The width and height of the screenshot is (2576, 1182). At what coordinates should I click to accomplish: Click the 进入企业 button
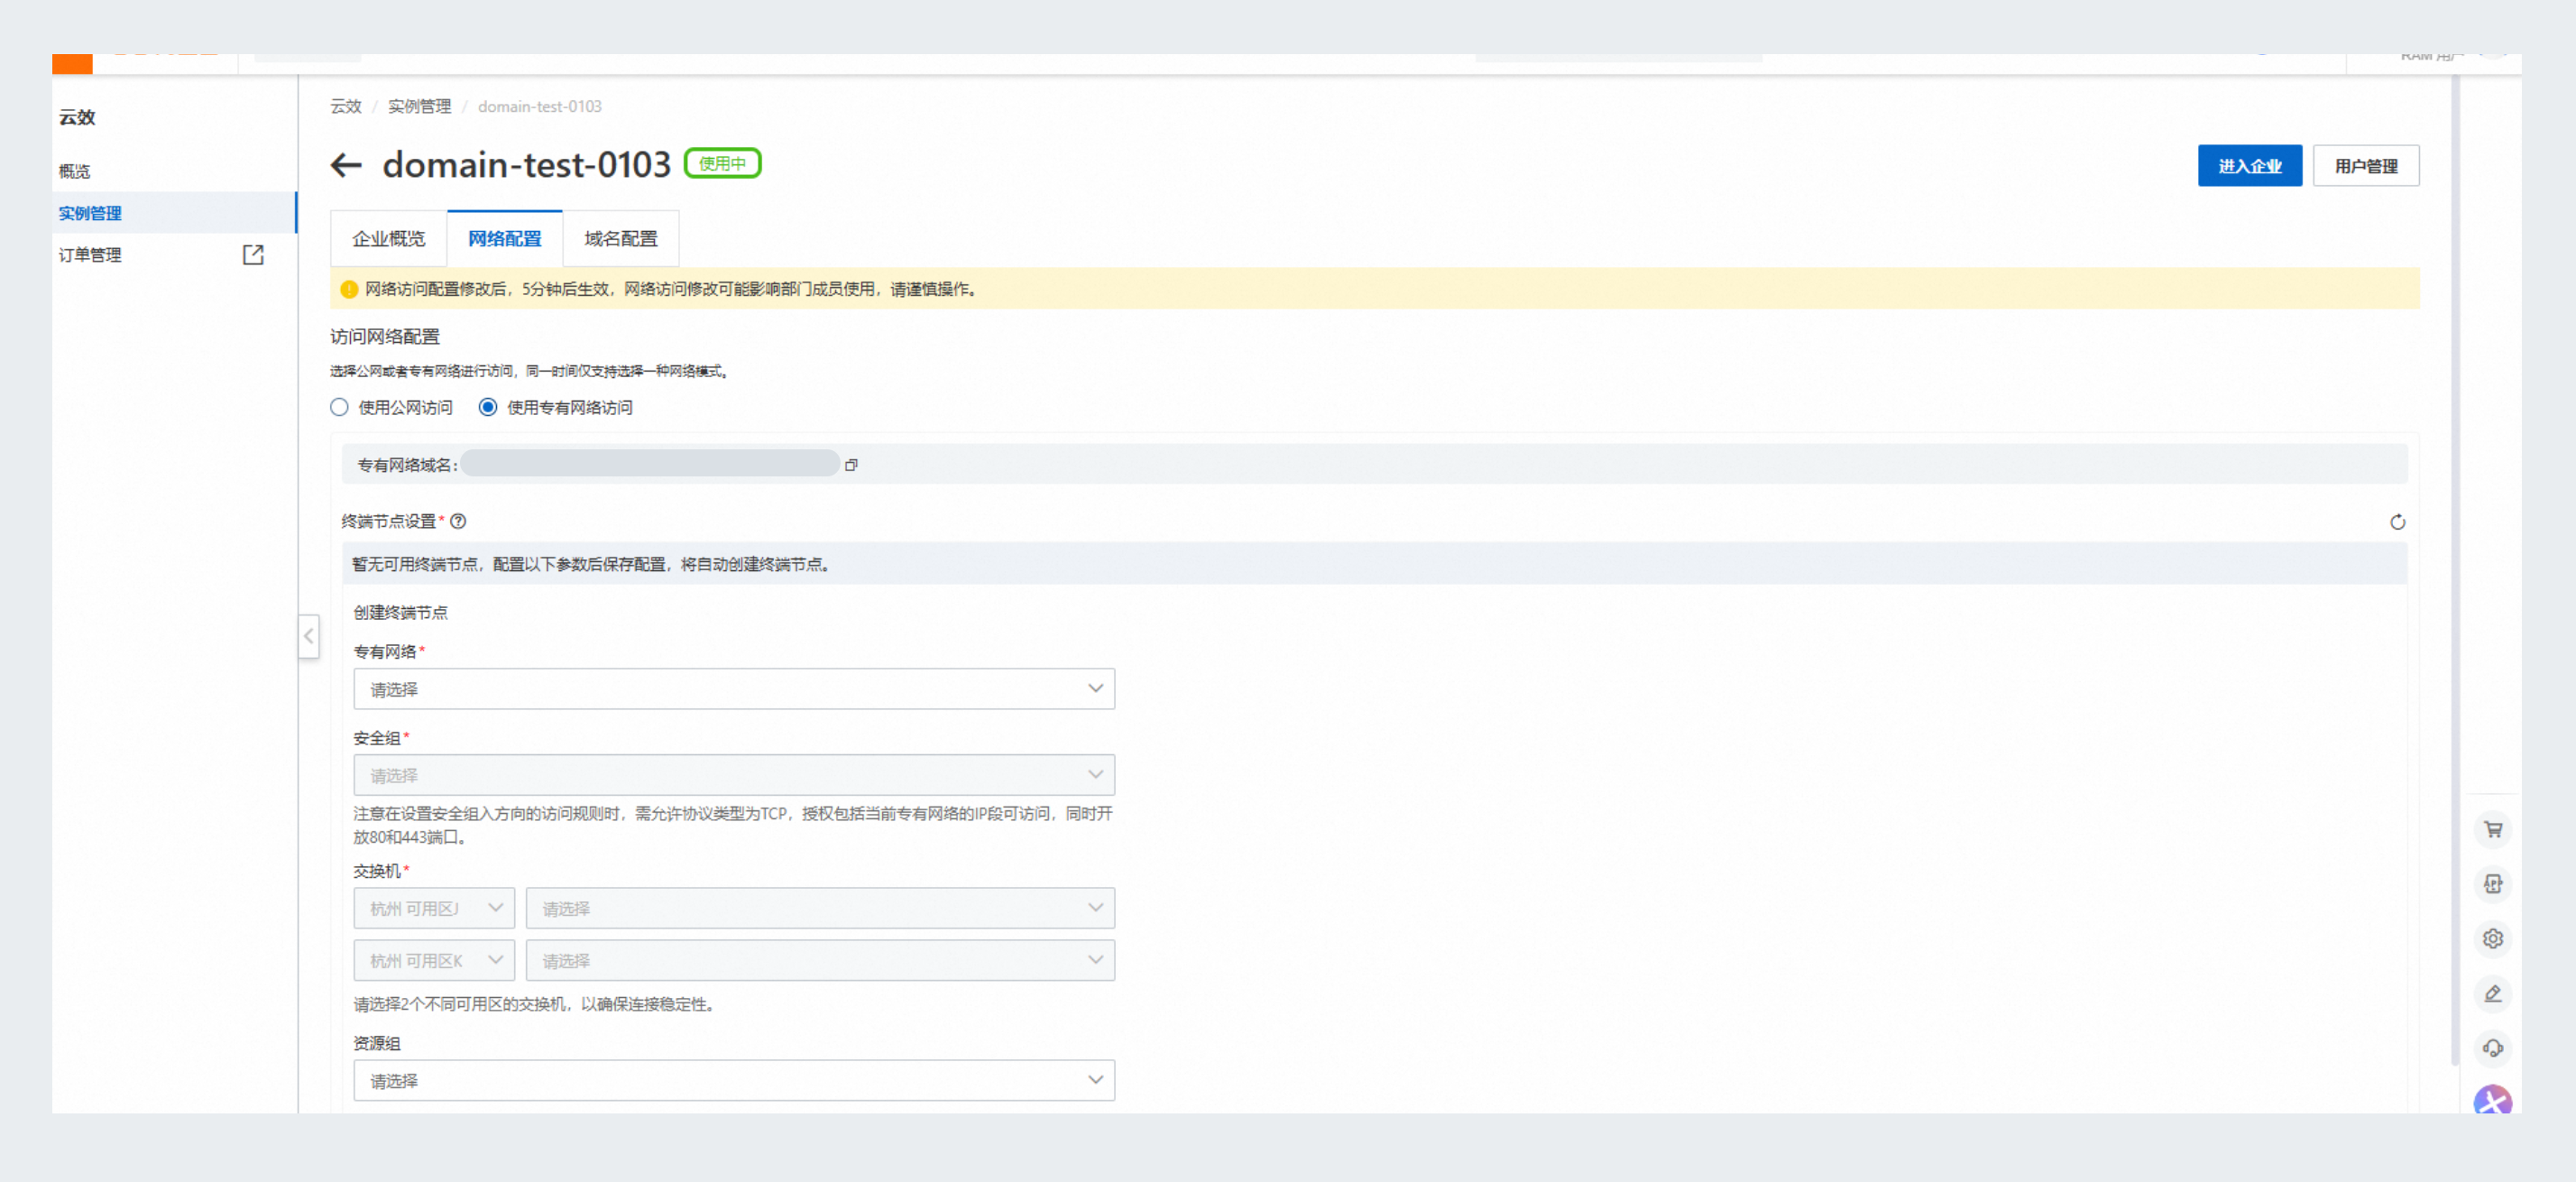click(2249, 166)
